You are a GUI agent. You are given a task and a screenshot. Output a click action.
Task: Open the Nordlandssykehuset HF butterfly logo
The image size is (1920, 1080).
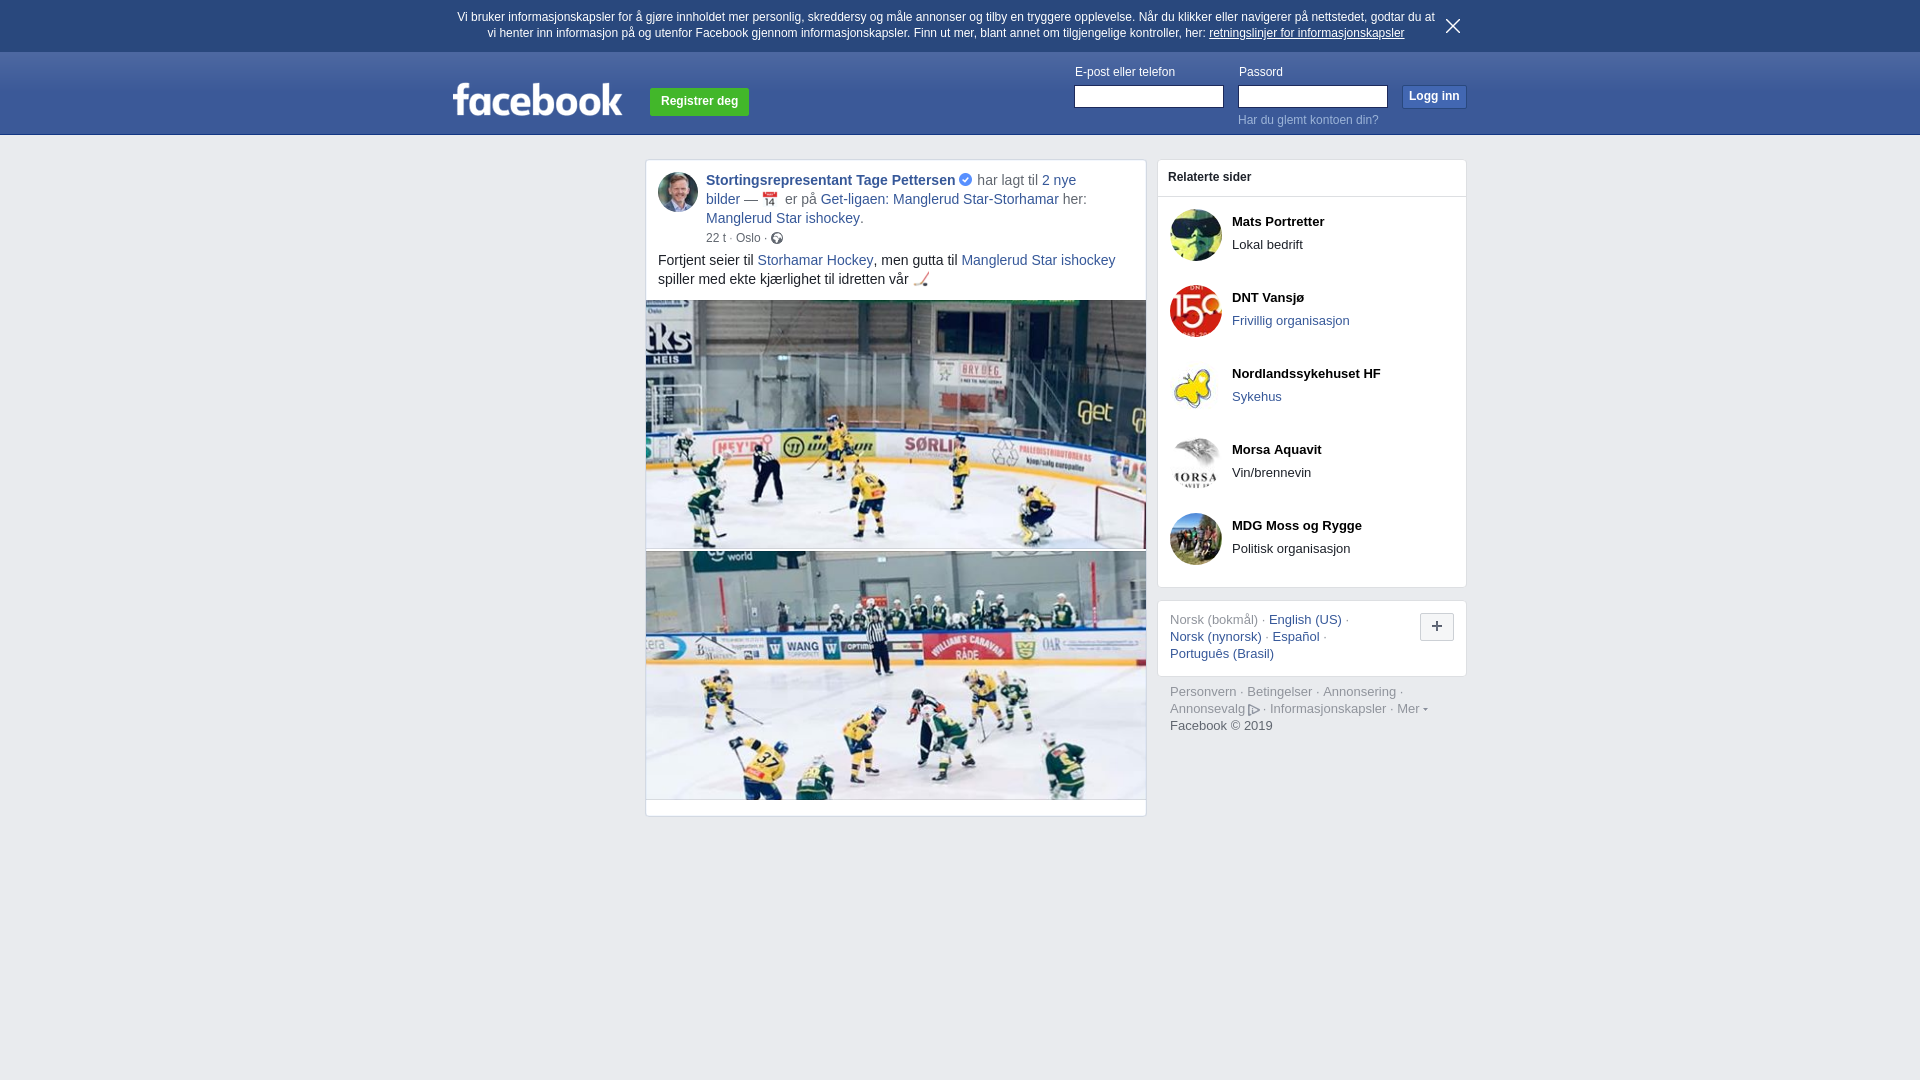[1196, 387]
